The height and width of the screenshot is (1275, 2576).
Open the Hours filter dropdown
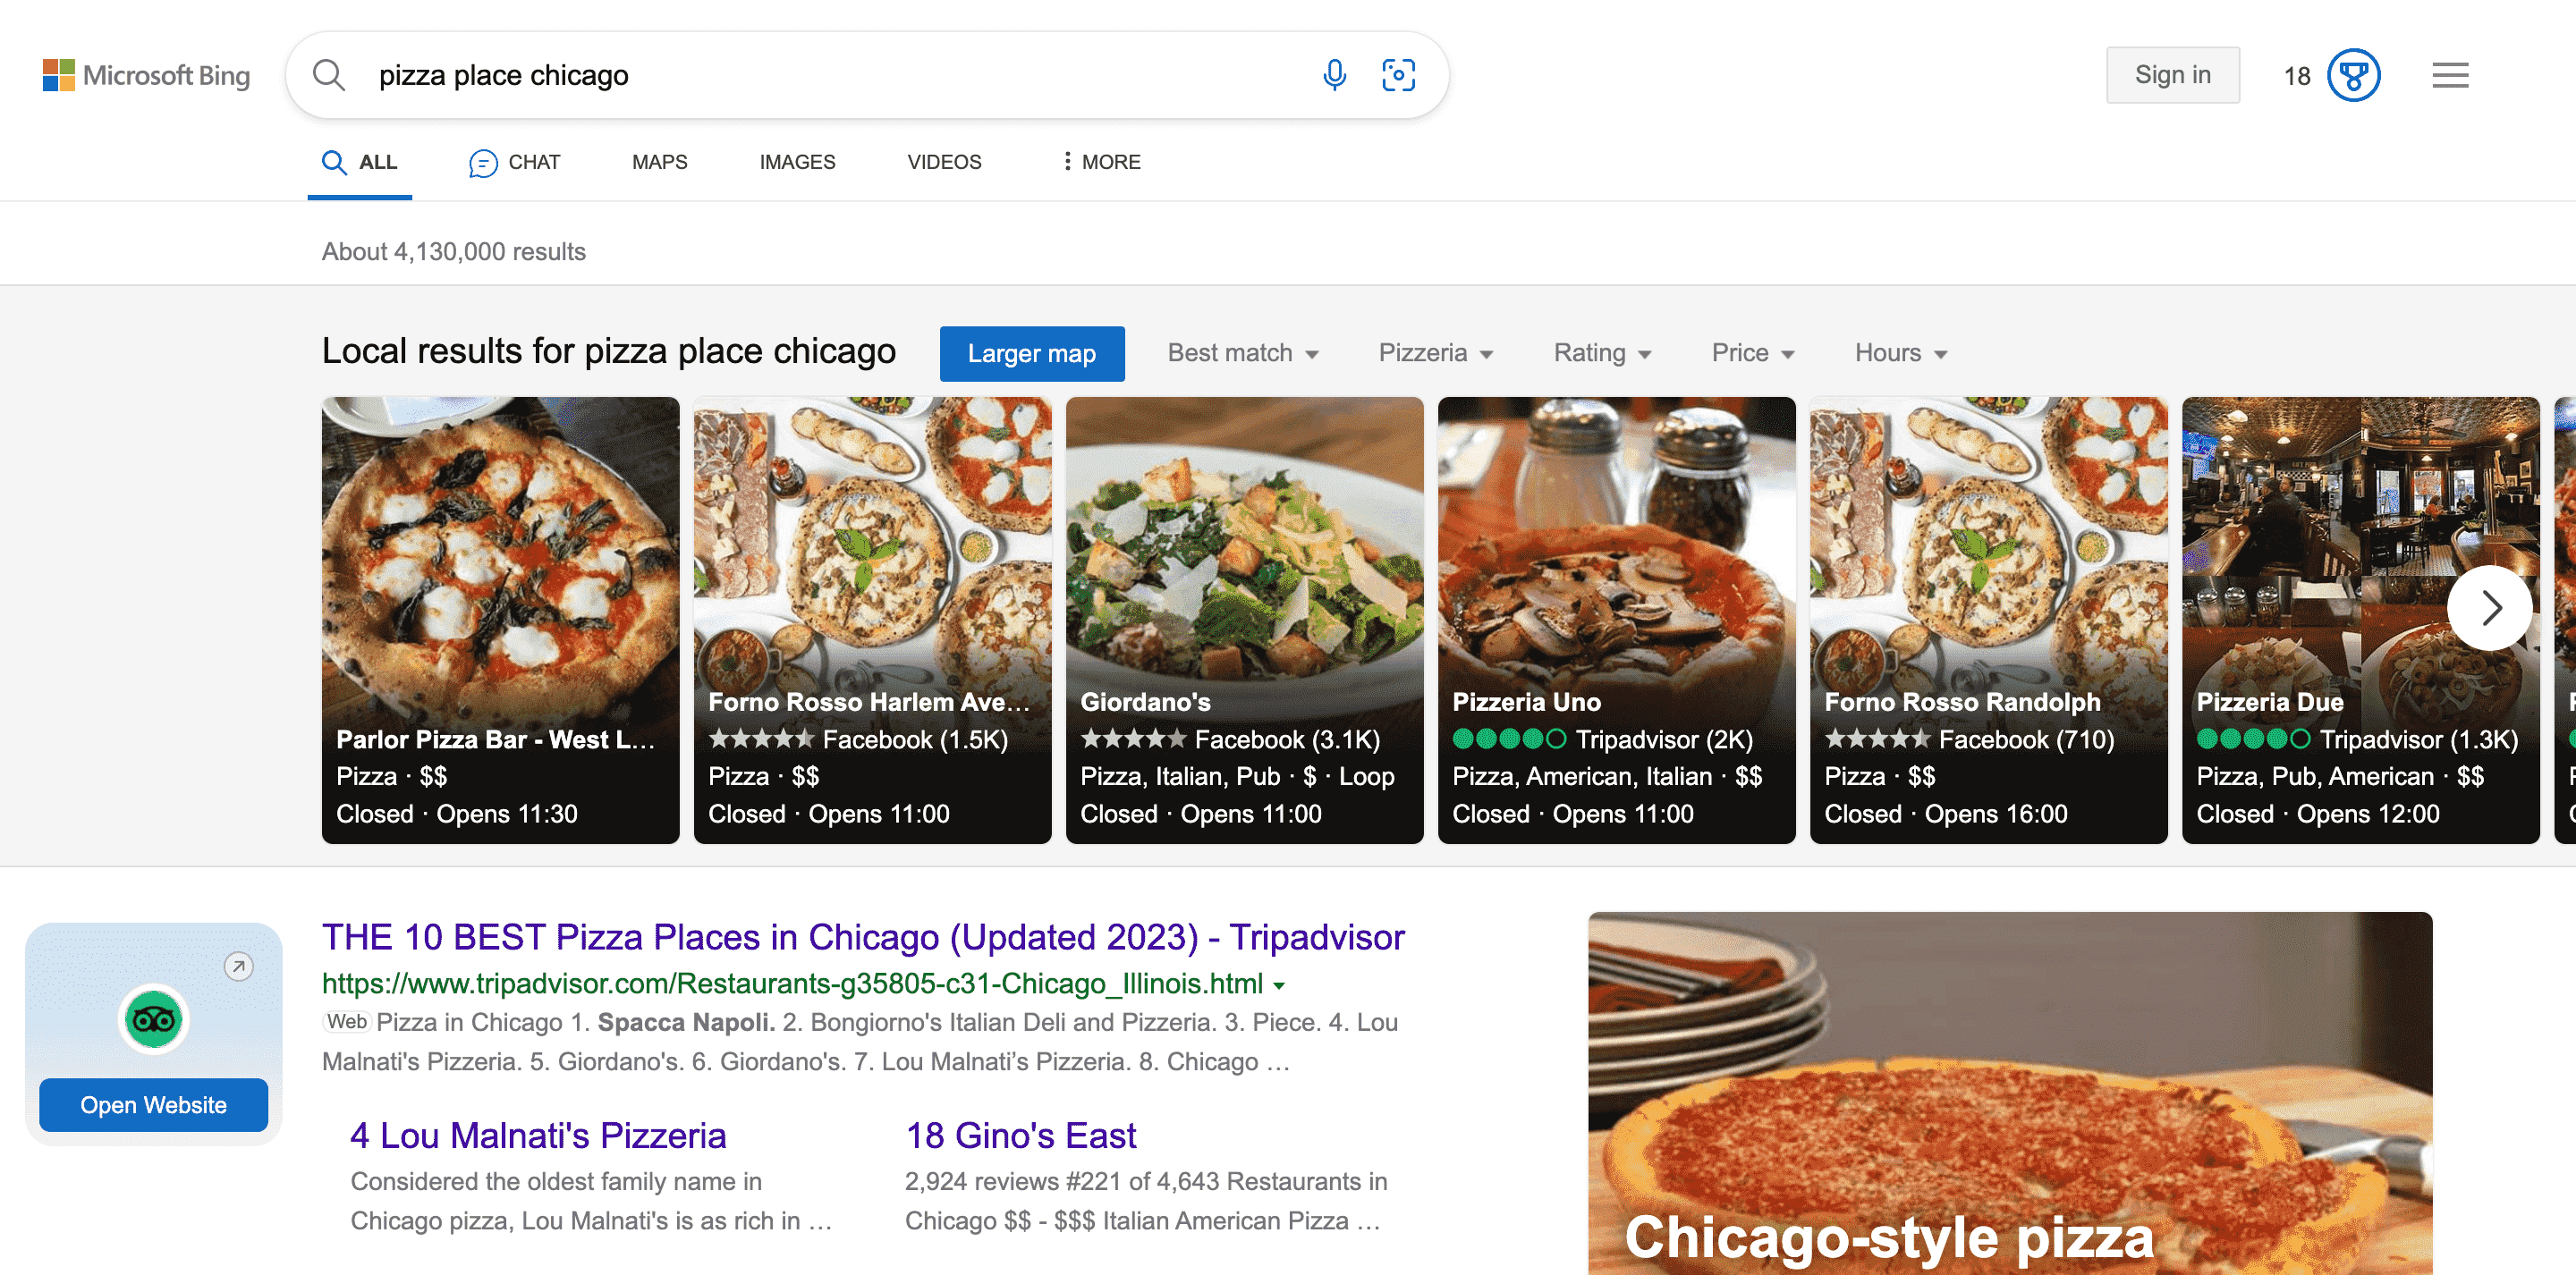(x=1901, y=353)
